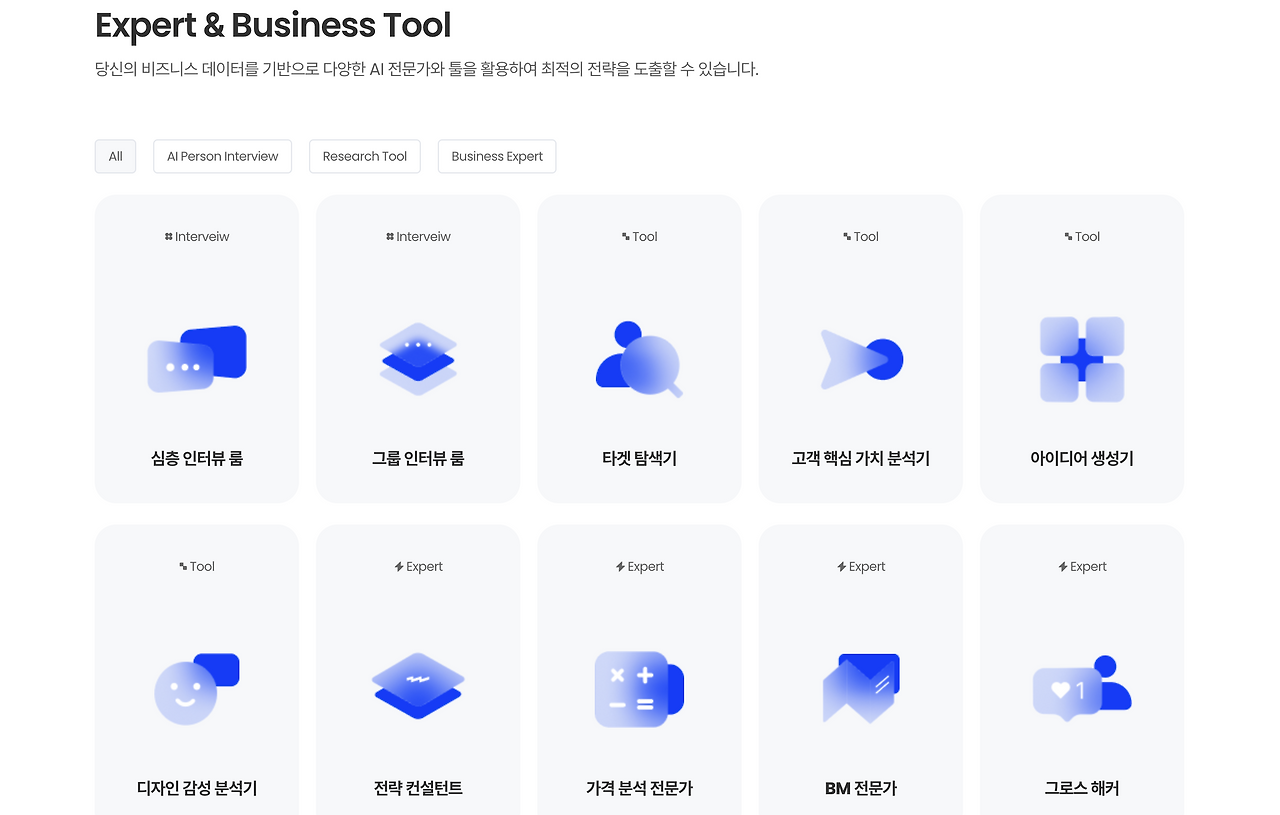Click the smiley face icon on 디자인 감성 분석기
The height and width of the screenshot is (815, 1280).
(197, 688)
